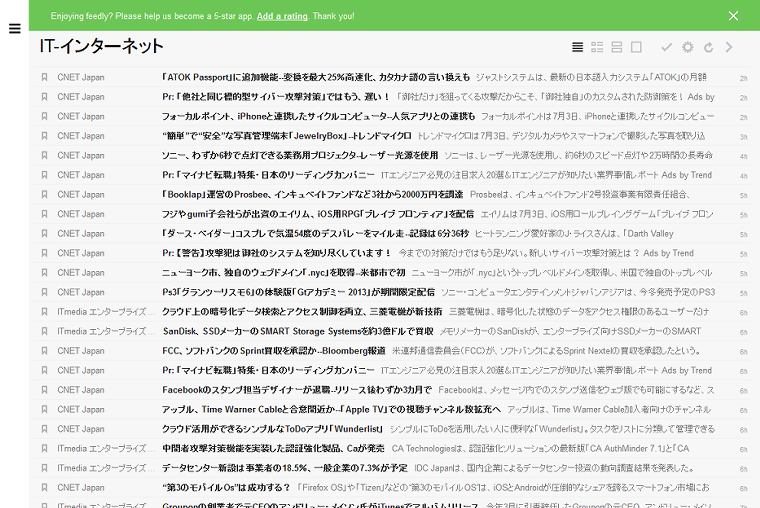Open the 三菱電機が新技術 headline
Image resolution: width=760 pixels, height=508 pixels.
[x=302, y=312]
